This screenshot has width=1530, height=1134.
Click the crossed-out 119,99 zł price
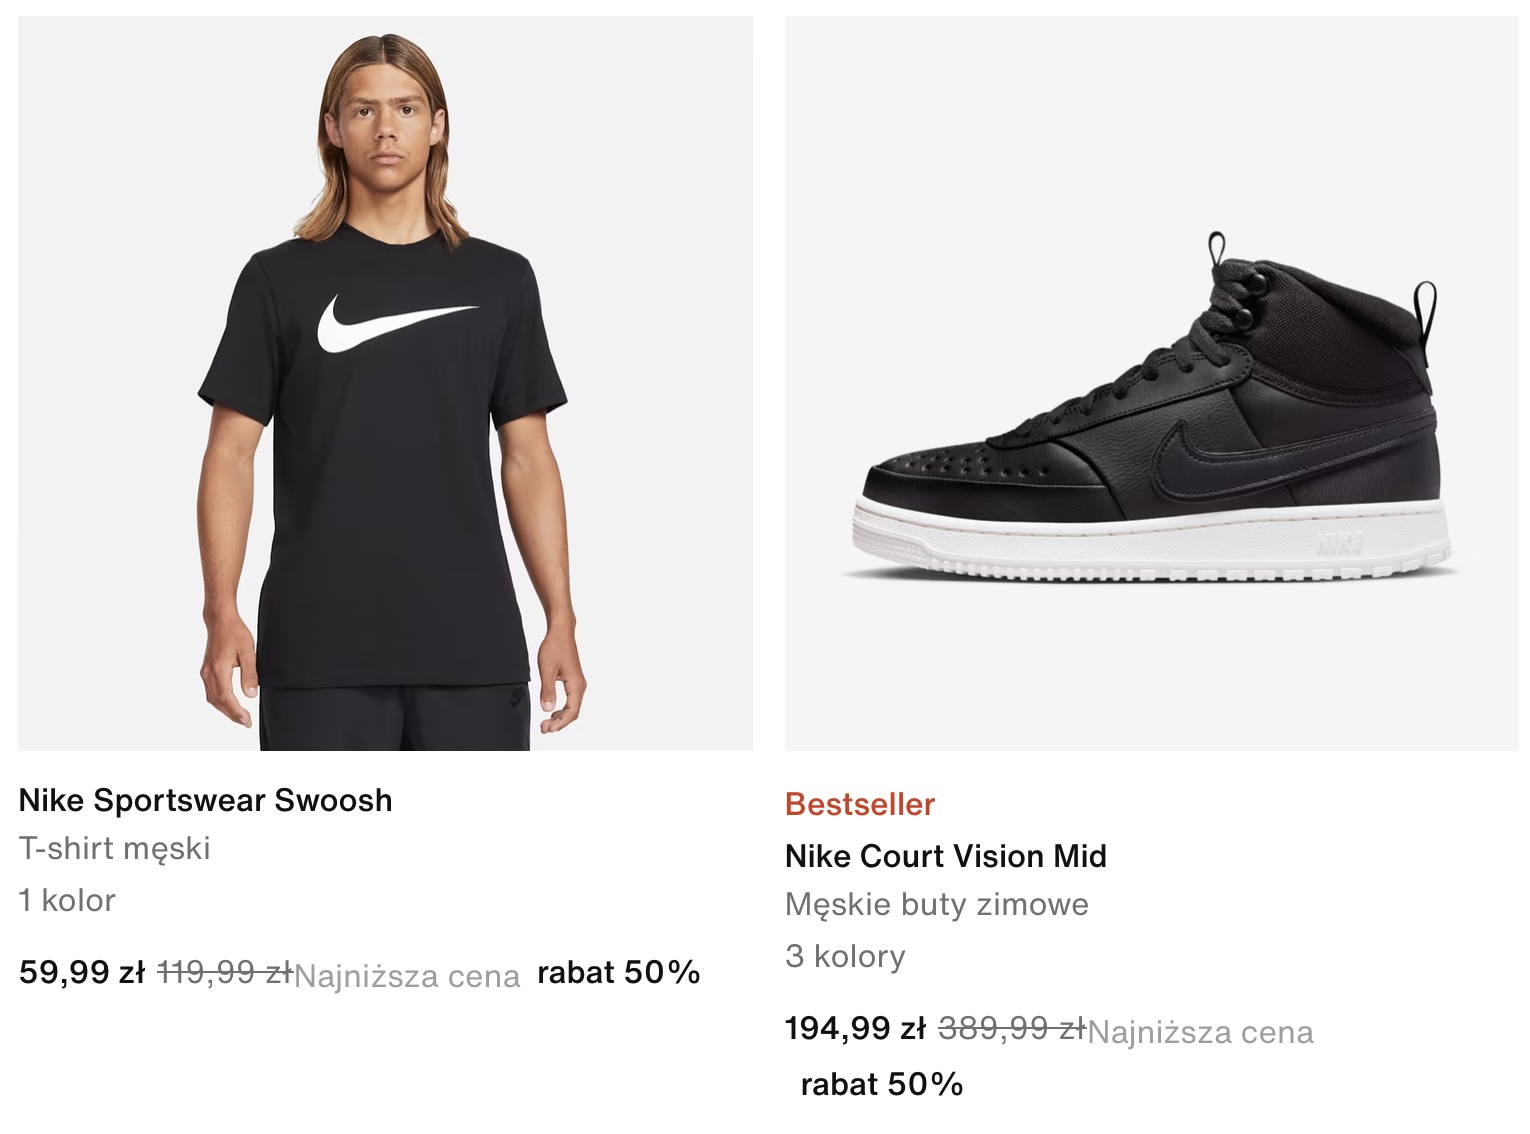pyautogui.click(x=224, y=972)
